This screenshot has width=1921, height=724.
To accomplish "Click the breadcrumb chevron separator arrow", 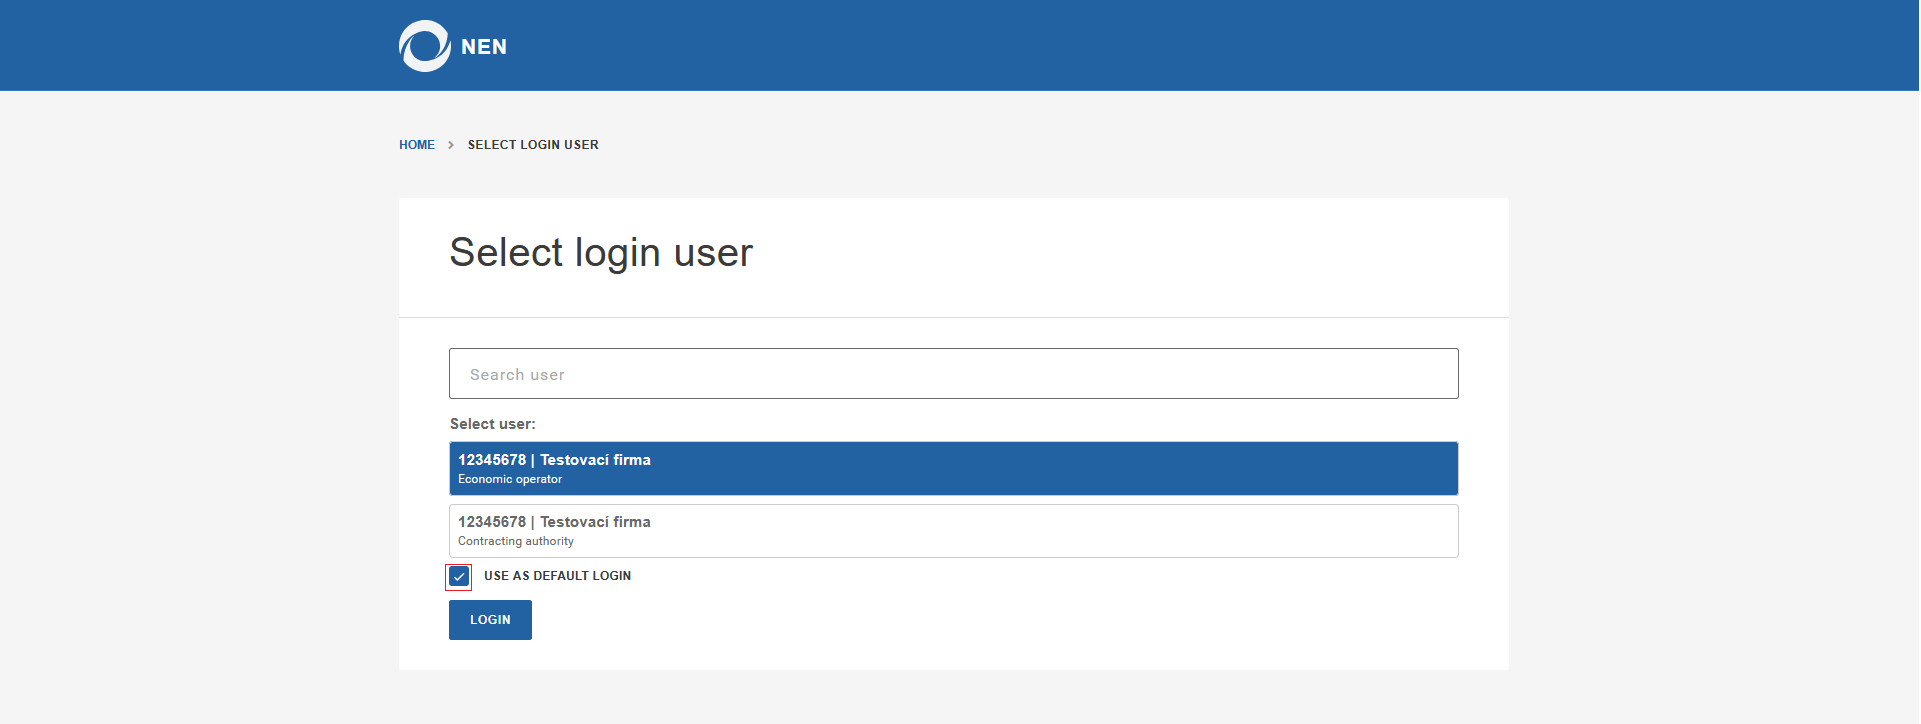I will (x=451, y=145).
